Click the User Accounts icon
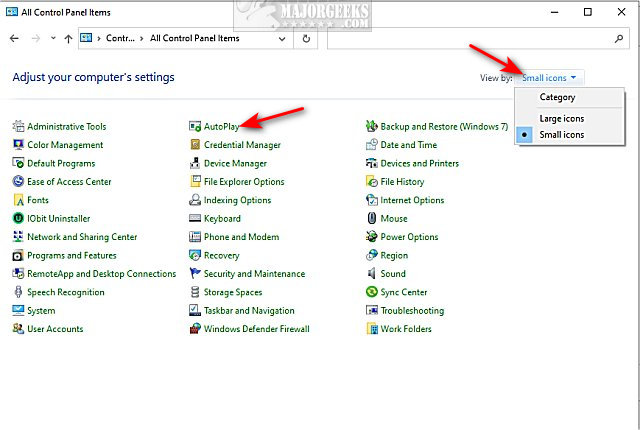Image resolution: width=640 pixels, height=430 pixels. 18,329
